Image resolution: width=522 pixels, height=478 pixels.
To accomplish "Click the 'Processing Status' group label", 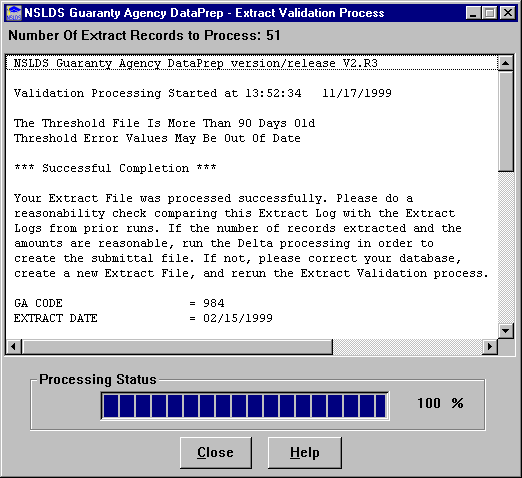I will (98, 379).
